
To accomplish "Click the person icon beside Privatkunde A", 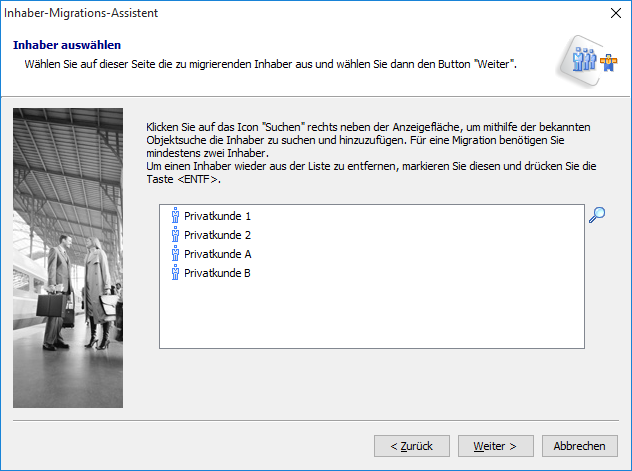I will coord(175,254).
